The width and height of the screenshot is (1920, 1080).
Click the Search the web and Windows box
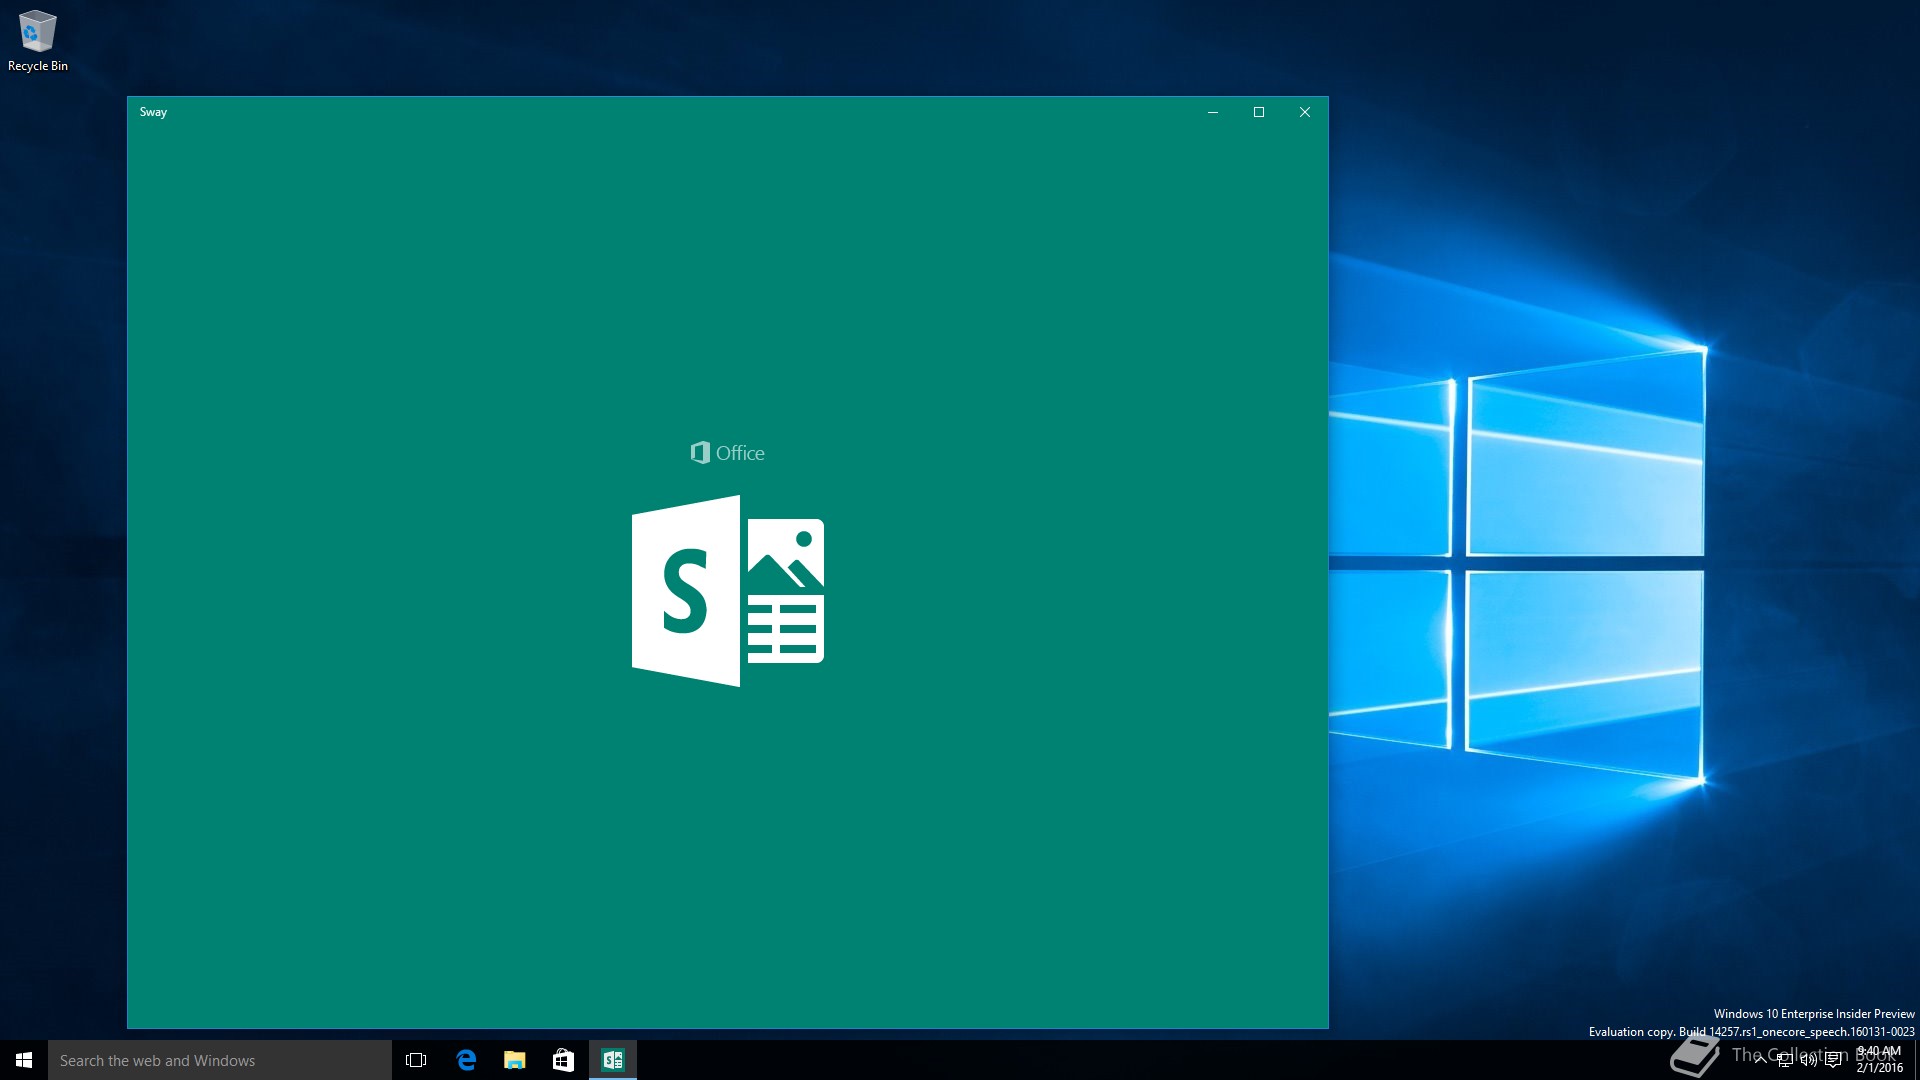point(220,1060)
